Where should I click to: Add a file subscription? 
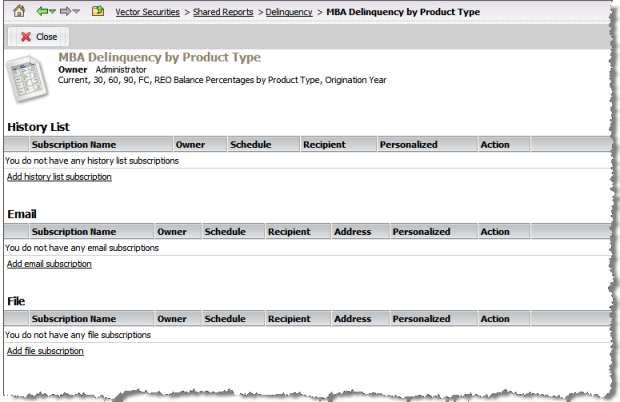point(45,351)
